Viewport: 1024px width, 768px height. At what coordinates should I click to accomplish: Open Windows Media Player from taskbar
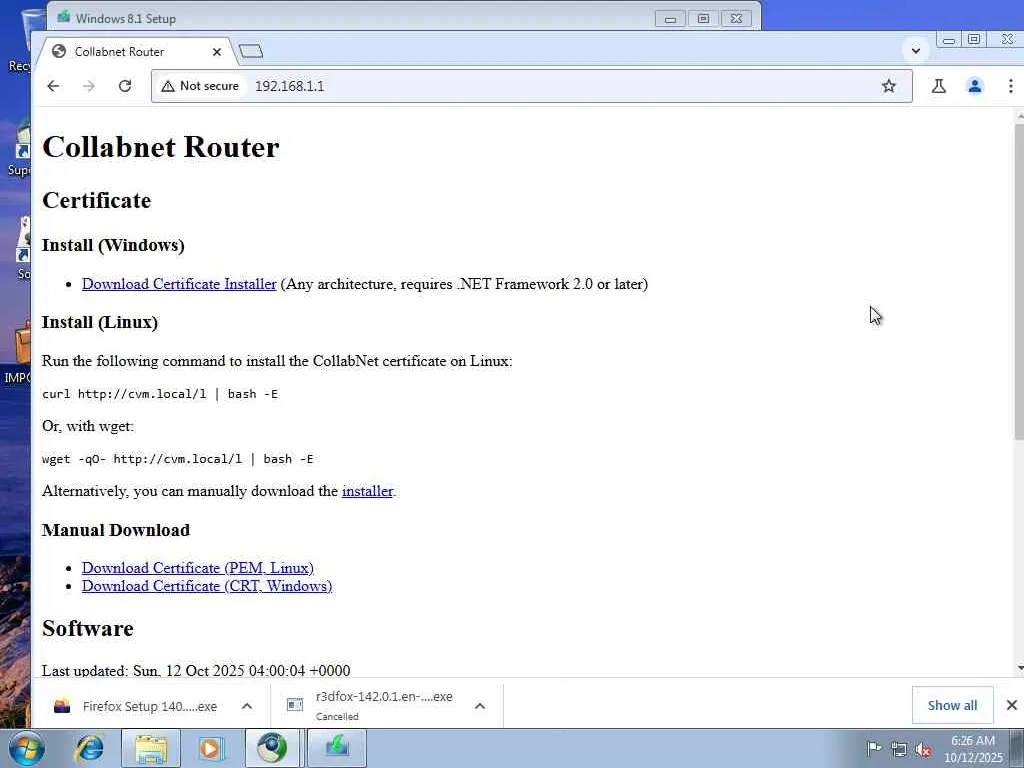click(x=210, y=748)
